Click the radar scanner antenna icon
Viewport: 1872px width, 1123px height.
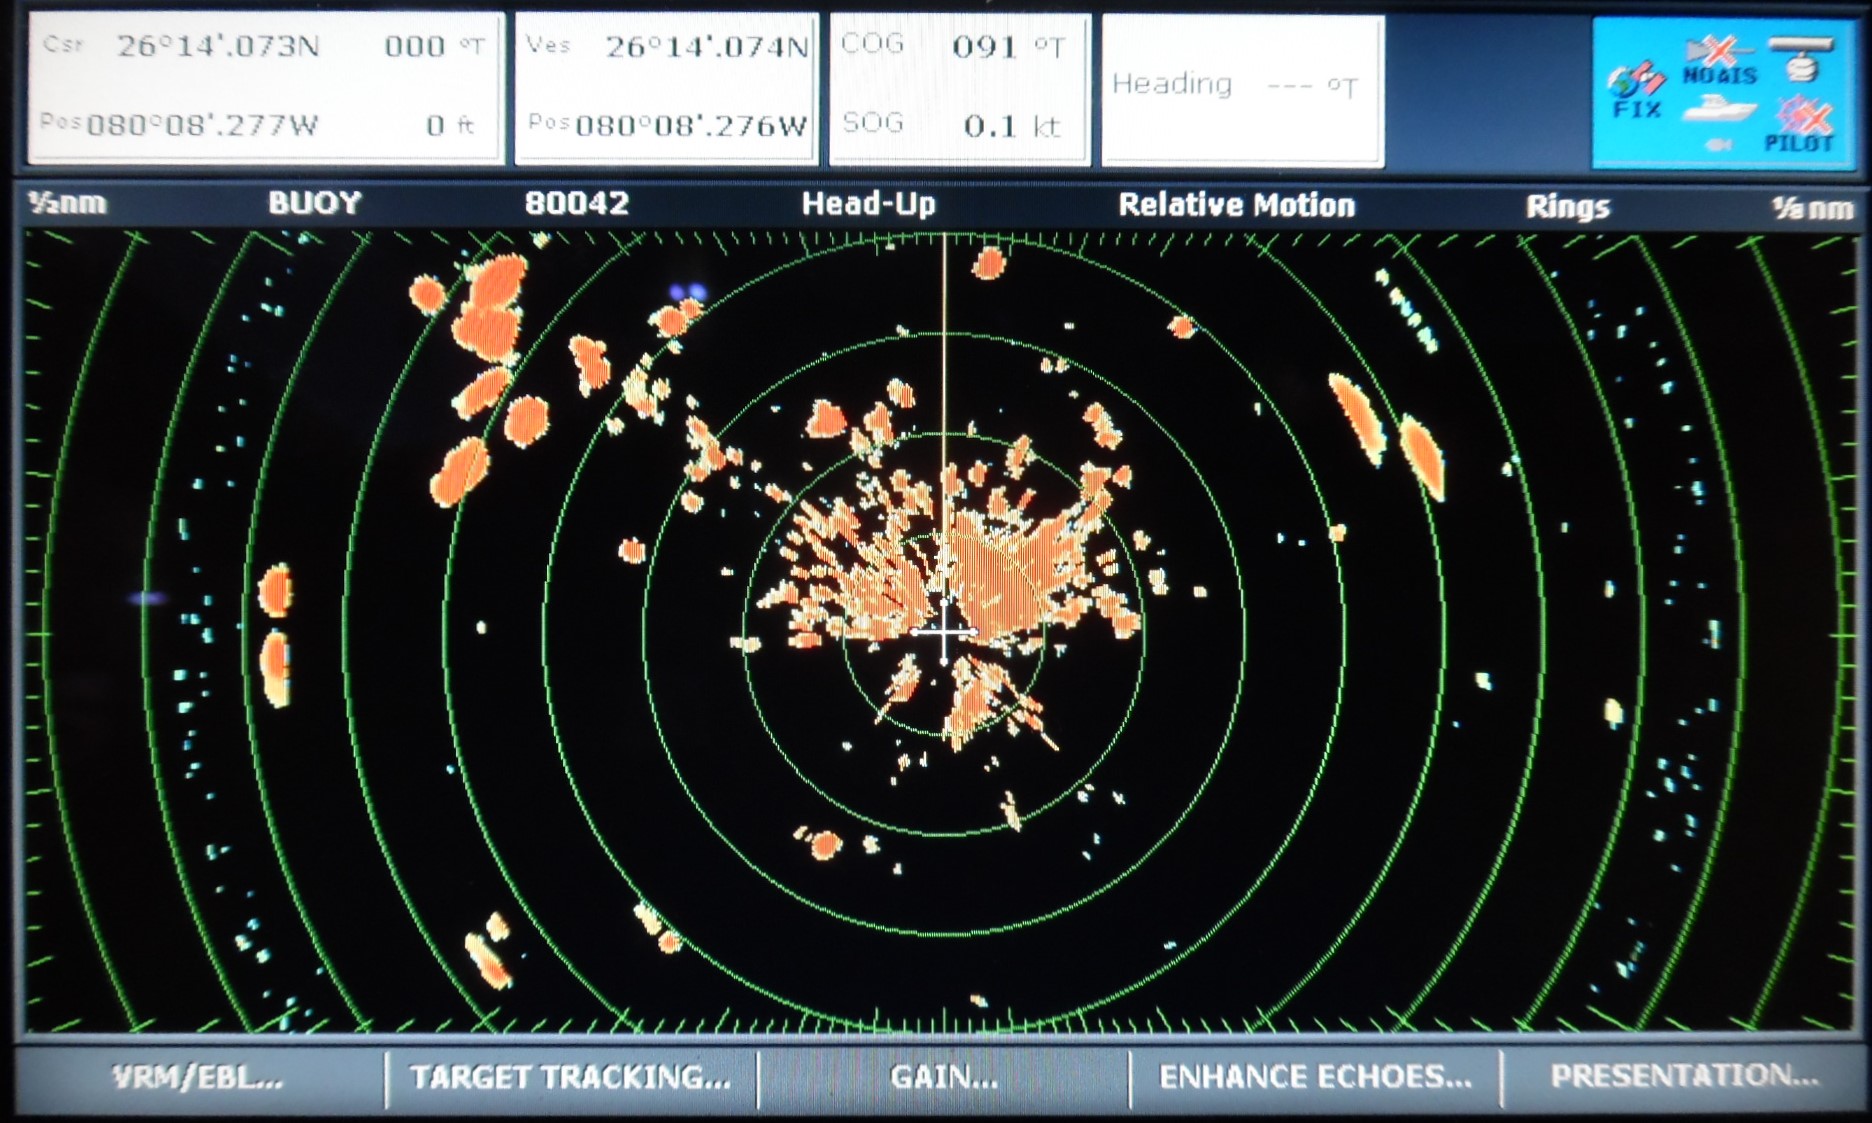click(x=1799, y=58)
